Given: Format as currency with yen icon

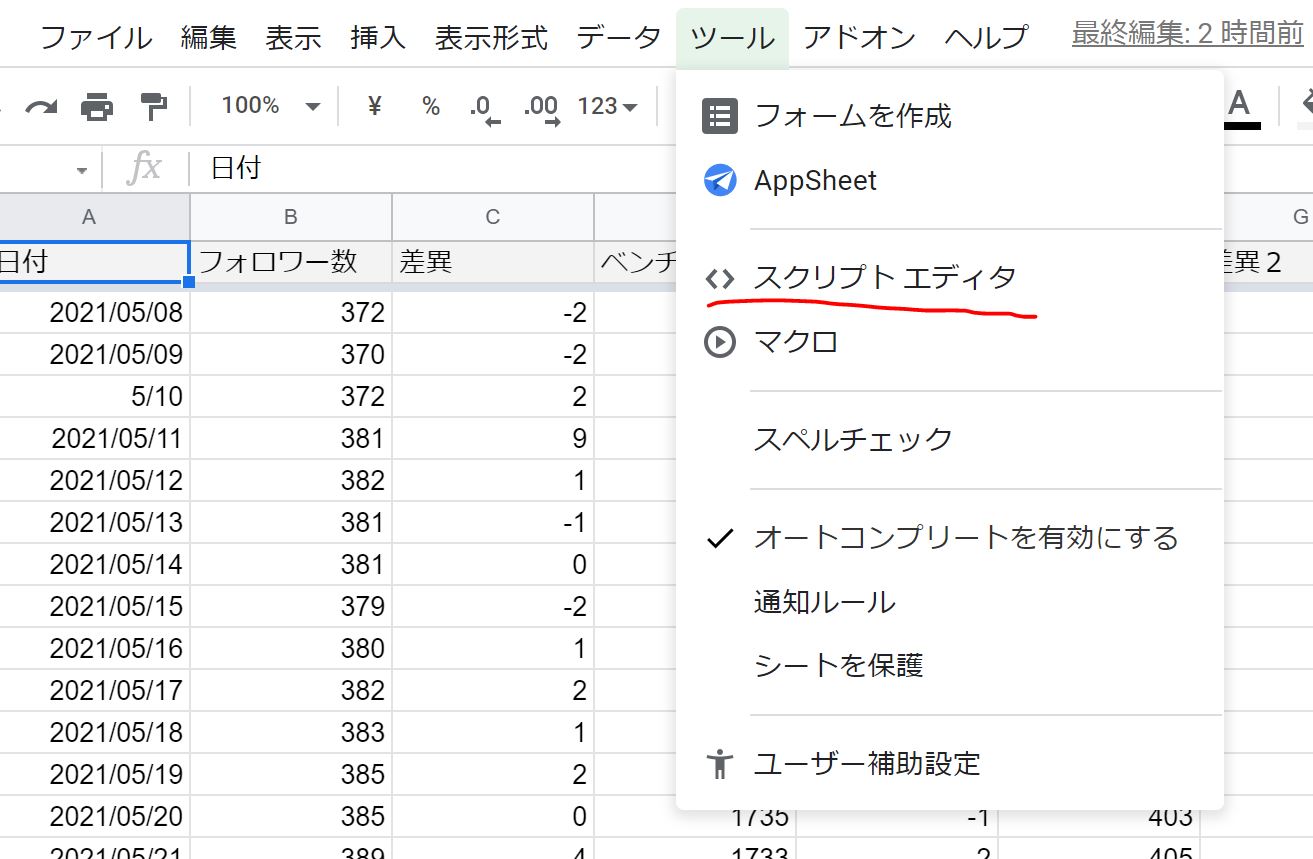Looking at the screenshot, I should tap(375, 106).
